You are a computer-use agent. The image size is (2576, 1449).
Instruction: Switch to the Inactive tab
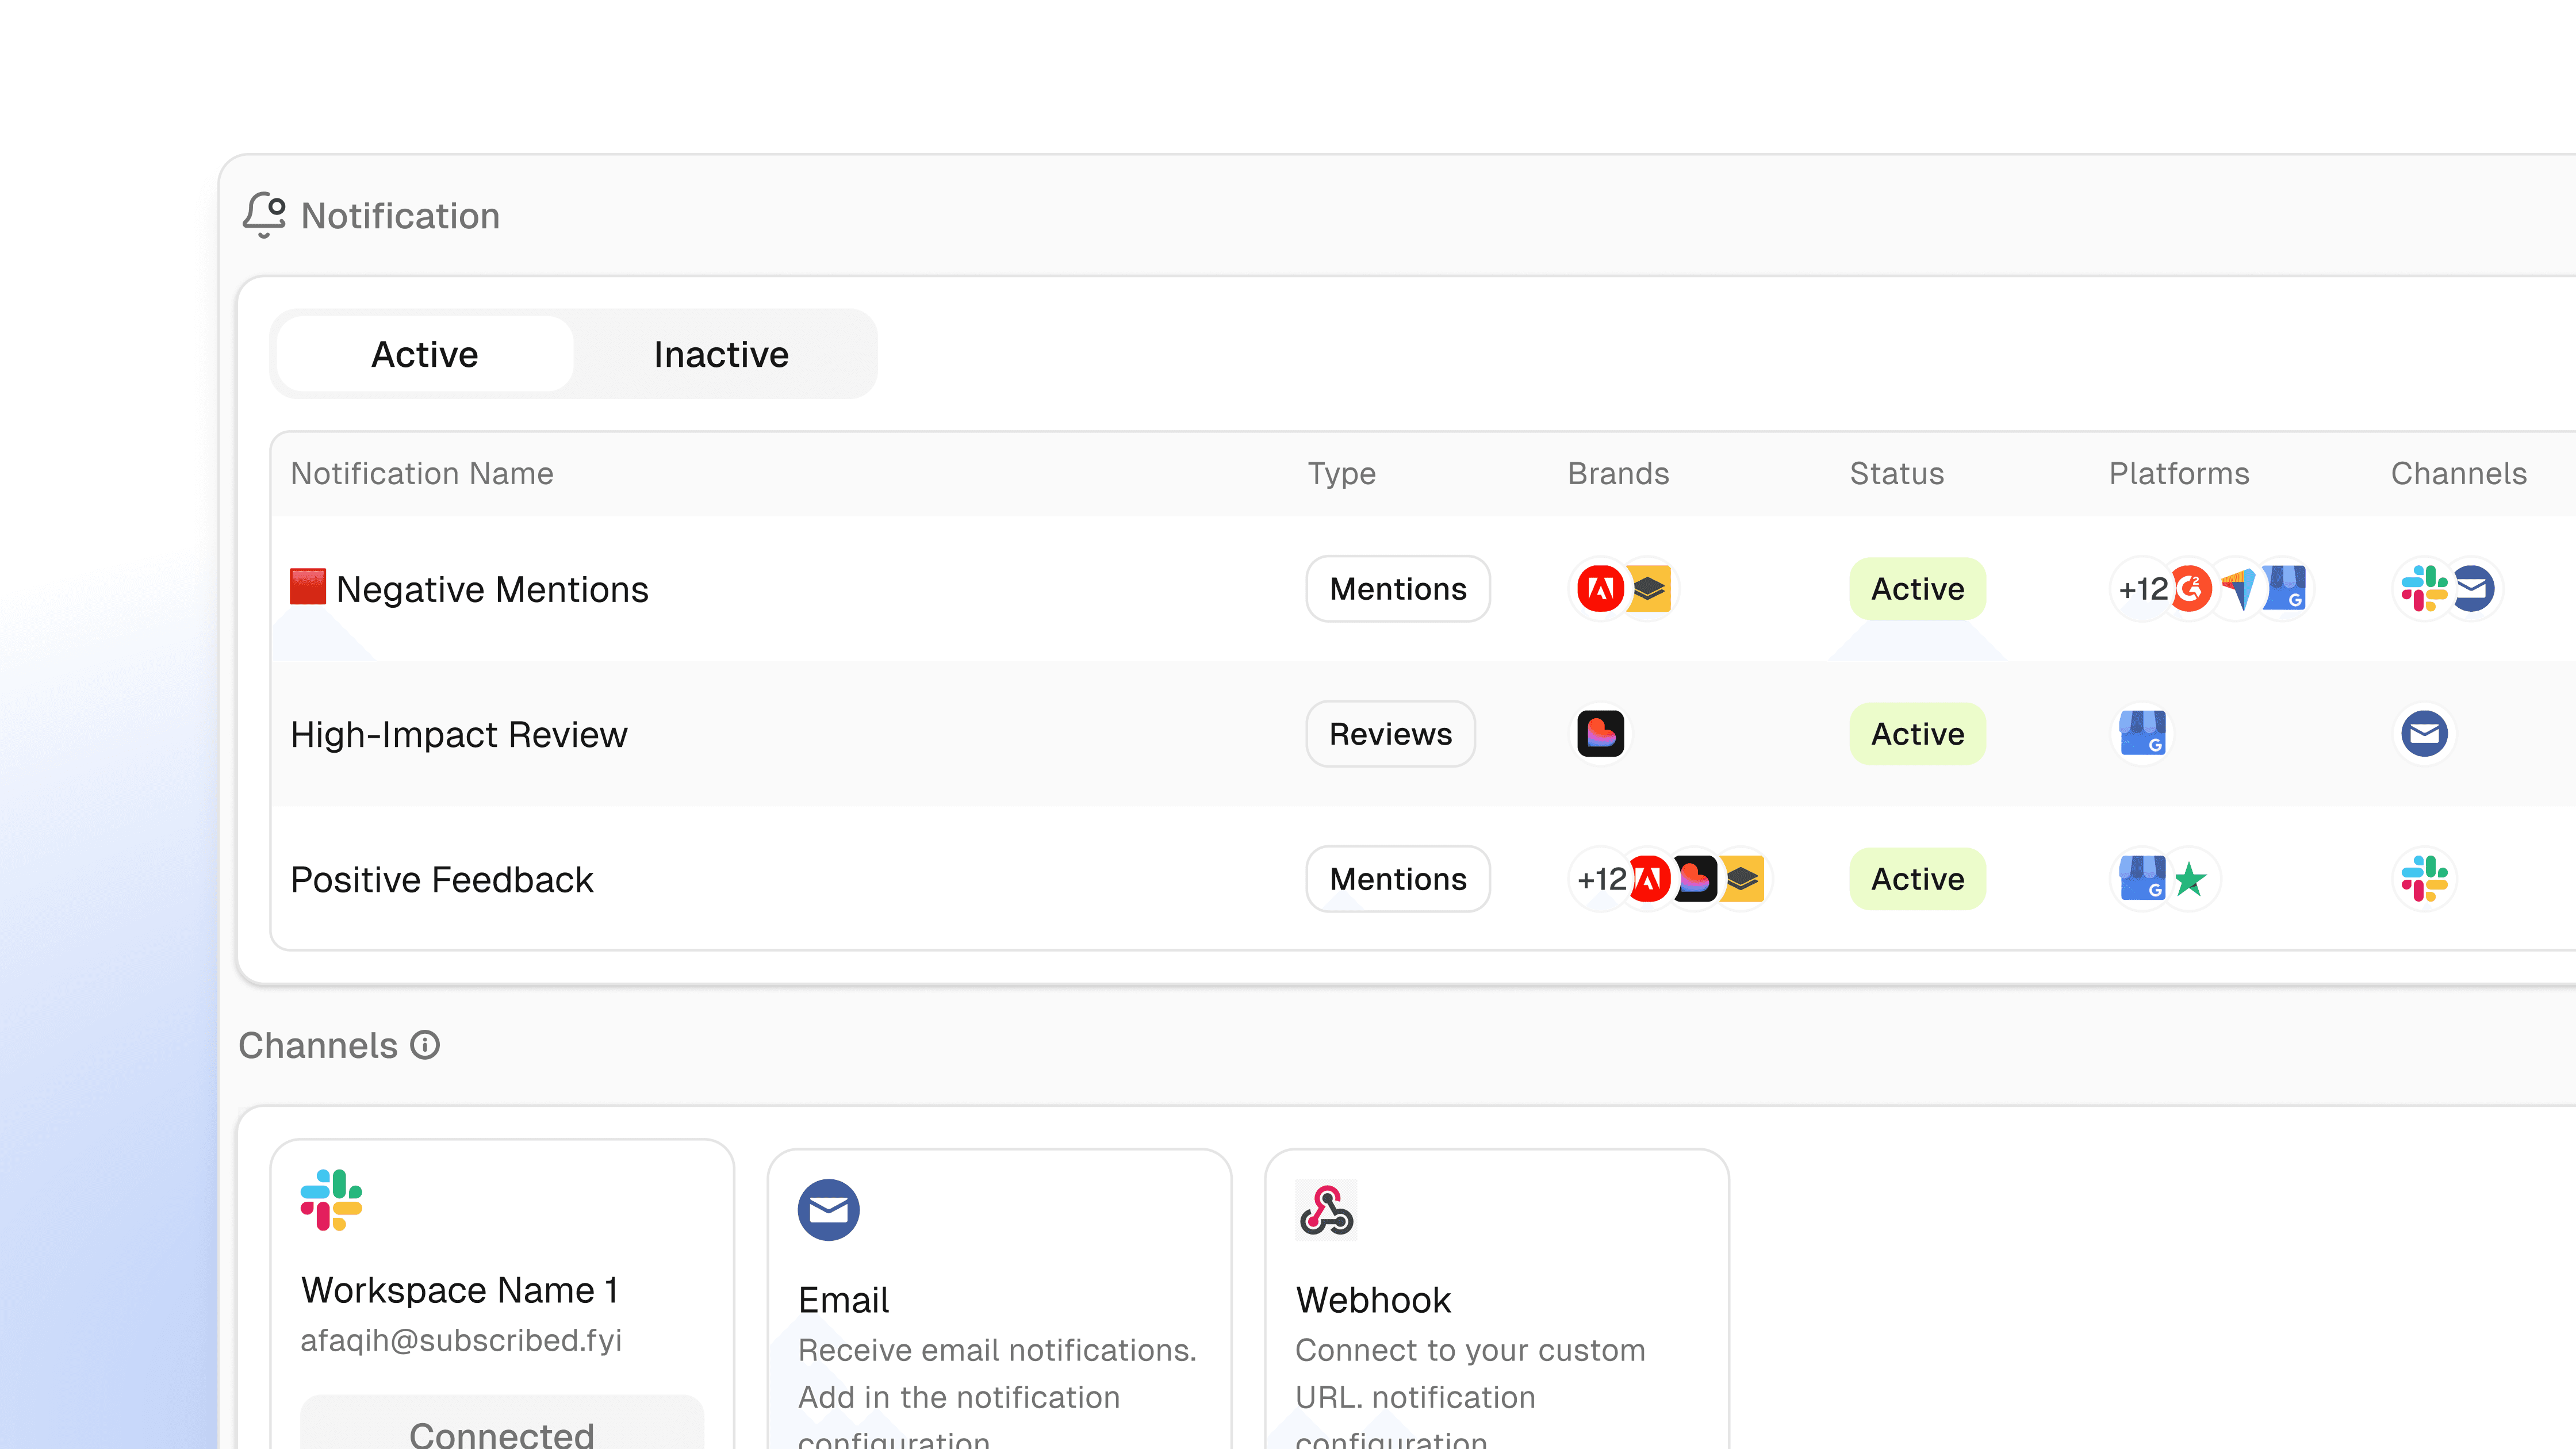[x=721, y=354]
